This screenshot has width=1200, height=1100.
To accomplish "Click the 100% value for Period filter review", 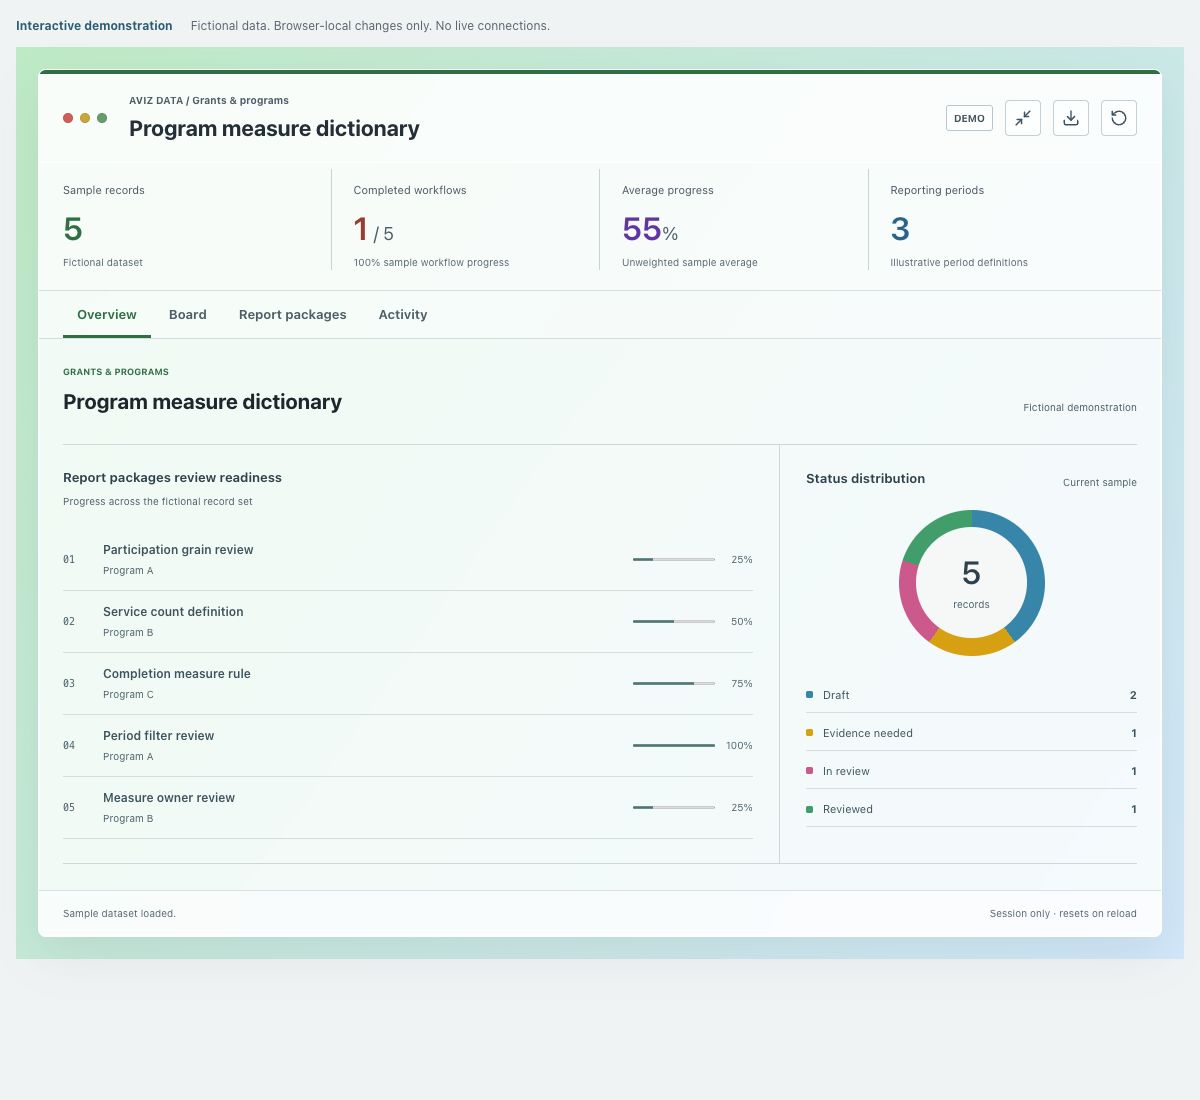I will (x=739, y=746).
